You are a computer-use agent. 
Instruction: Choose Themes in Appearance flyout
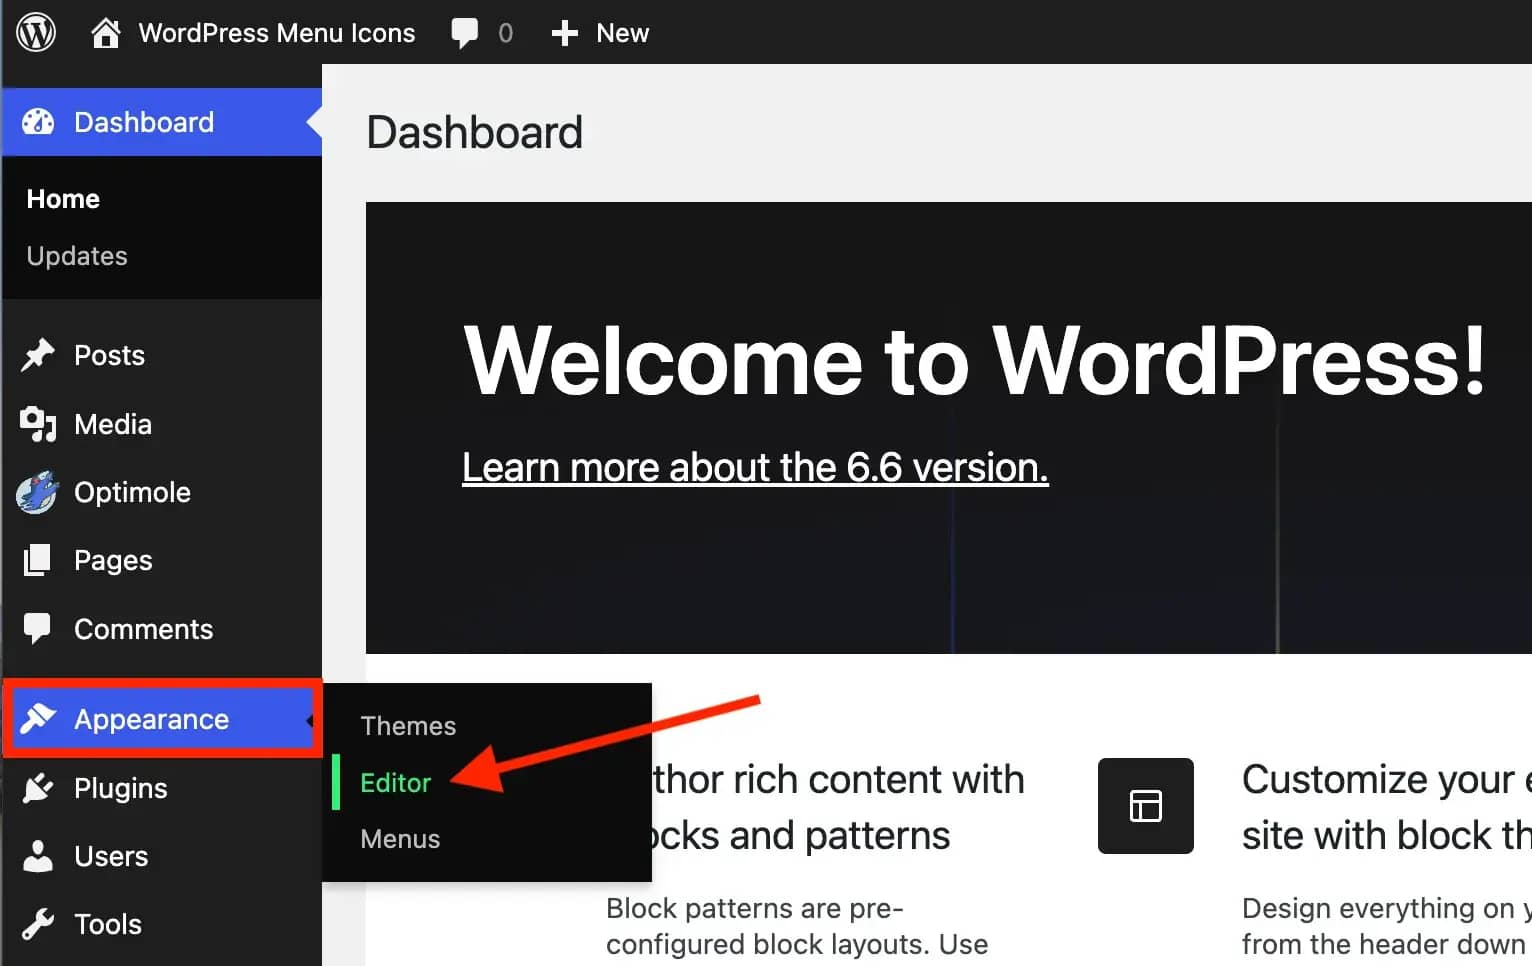pos(408,726)
